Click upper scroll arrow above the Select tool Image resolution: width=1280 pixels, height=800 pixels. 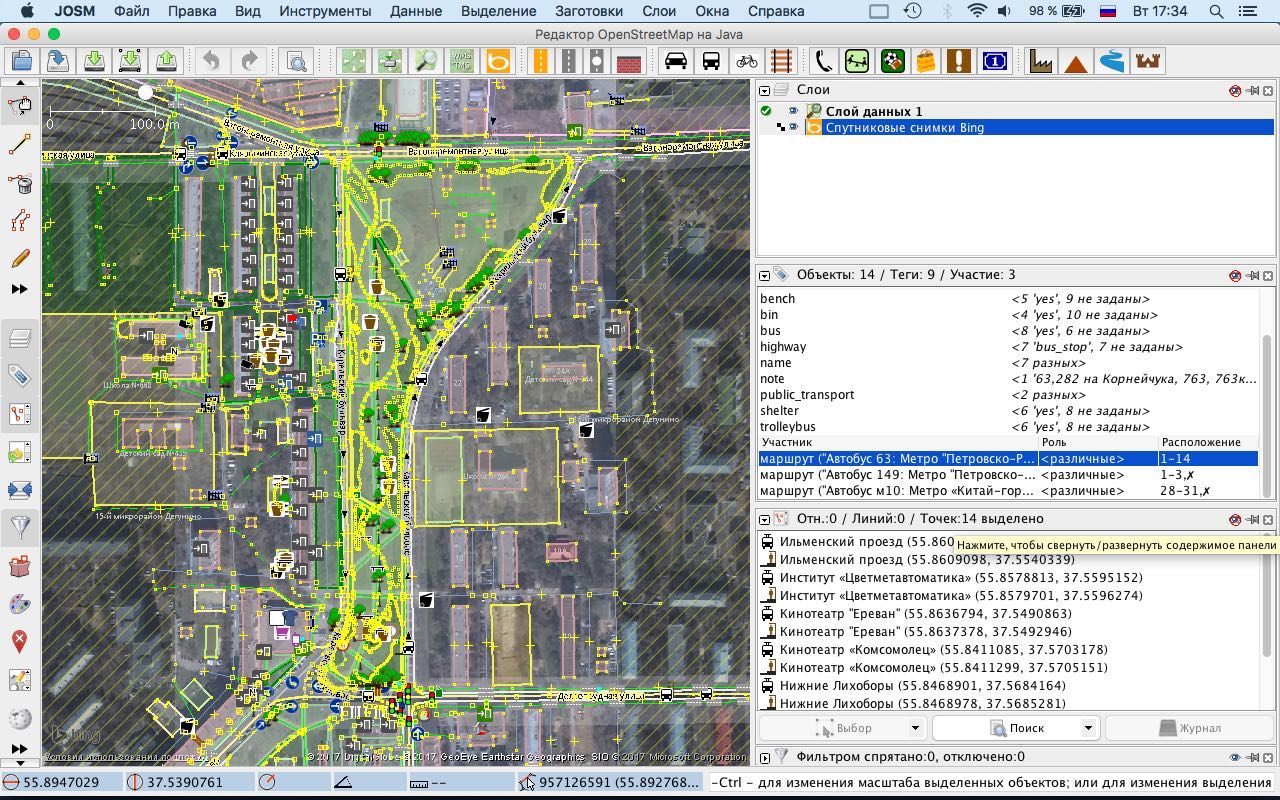tap(20, 83)
